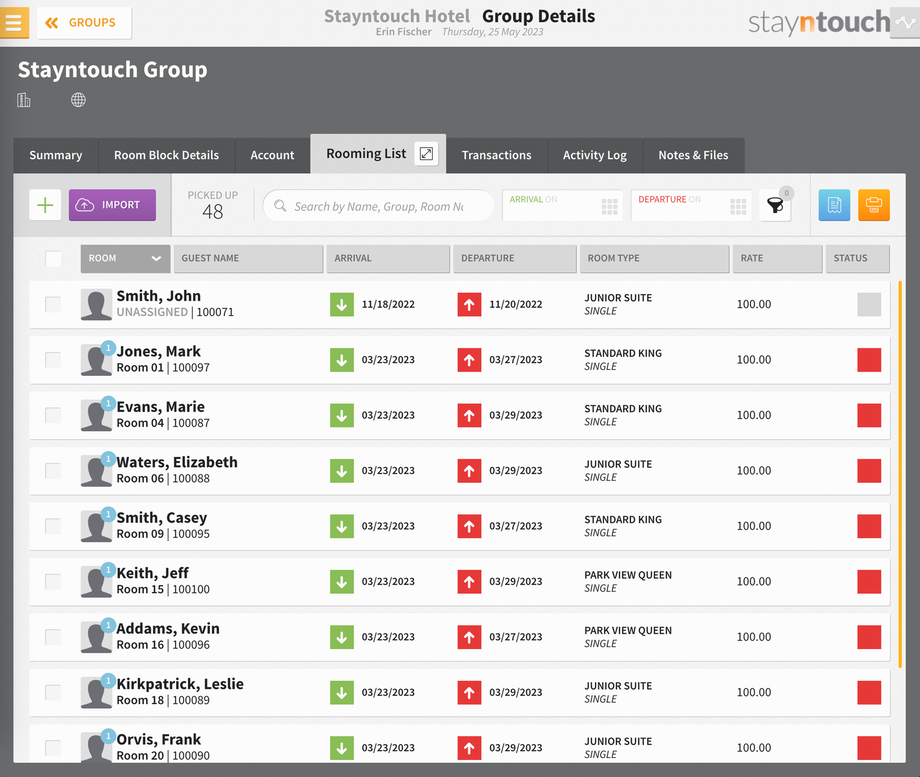Viewport: 920px width, 777px height.
Task: Click the activity pulse icon at top right
Action: click(905, 23)
